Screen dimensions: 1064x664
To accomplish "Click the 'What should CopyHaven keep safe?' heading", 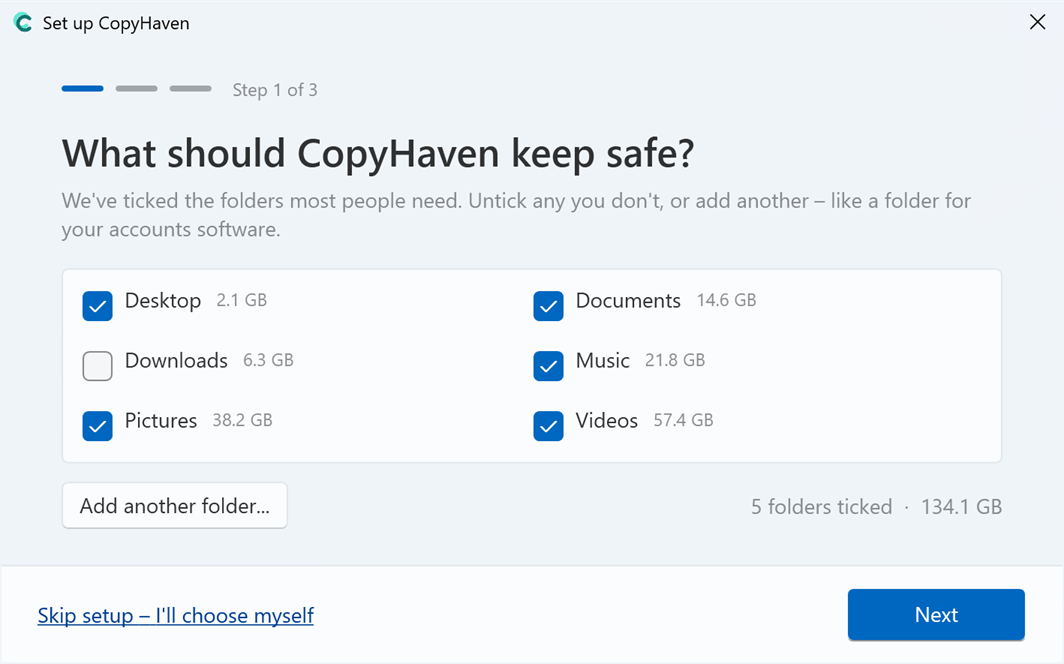I will click(x=378, y=153).
